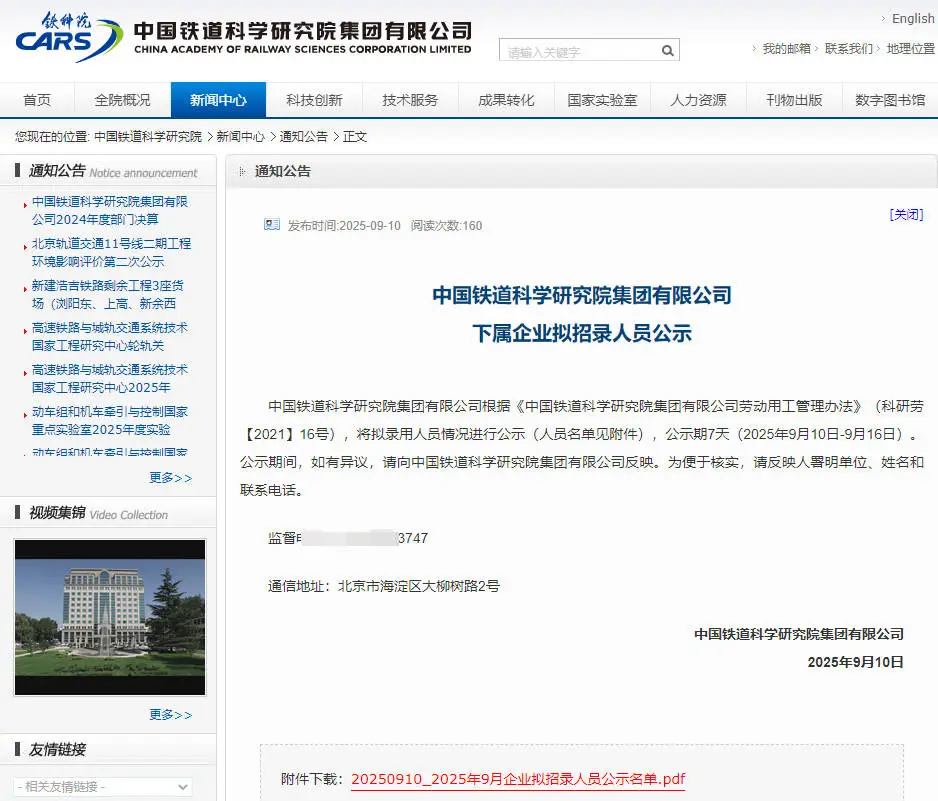Expand 相关友情链接 dropdown

point(103,787)
